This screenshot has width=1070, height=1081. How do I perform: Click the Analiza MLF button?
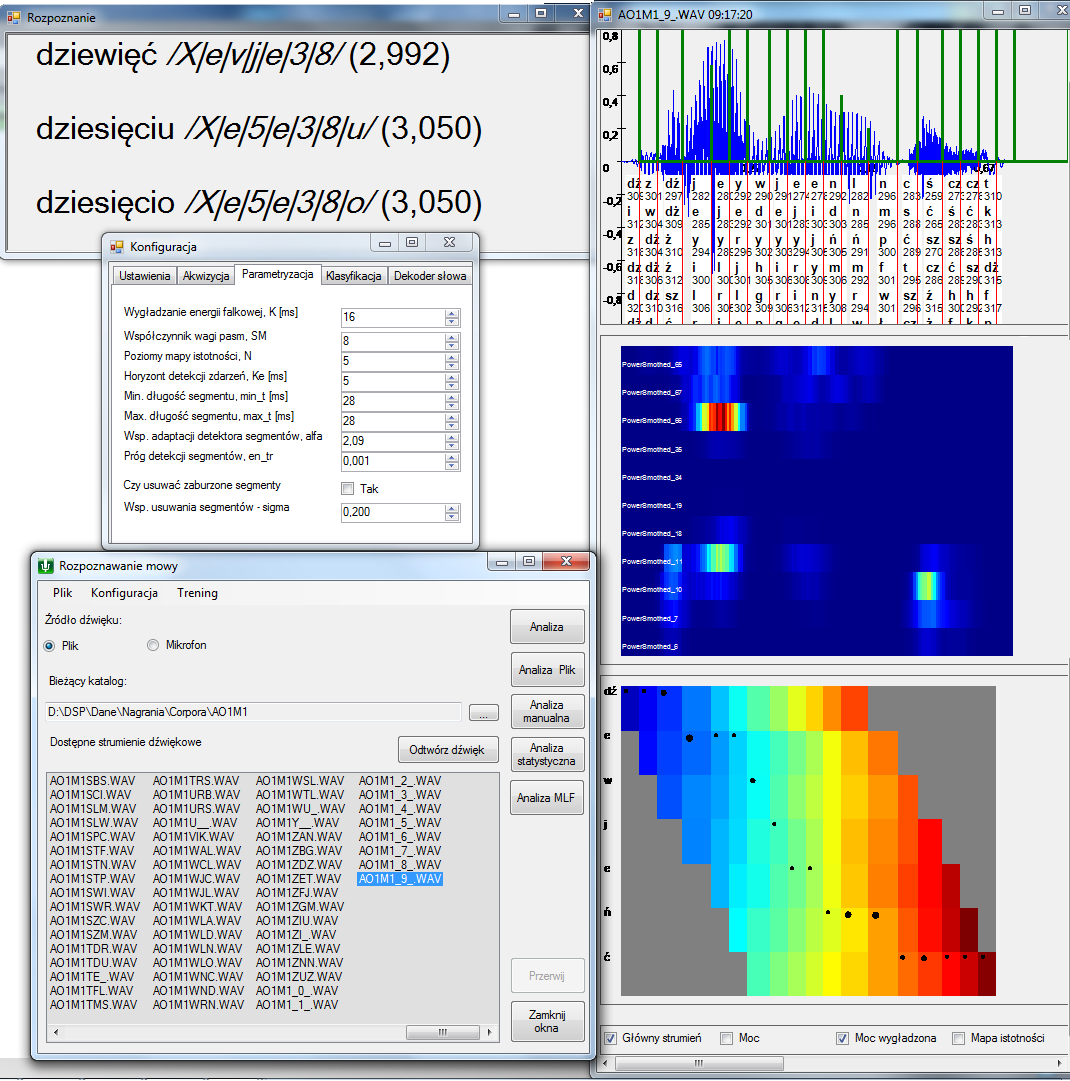tap(547, 798)
